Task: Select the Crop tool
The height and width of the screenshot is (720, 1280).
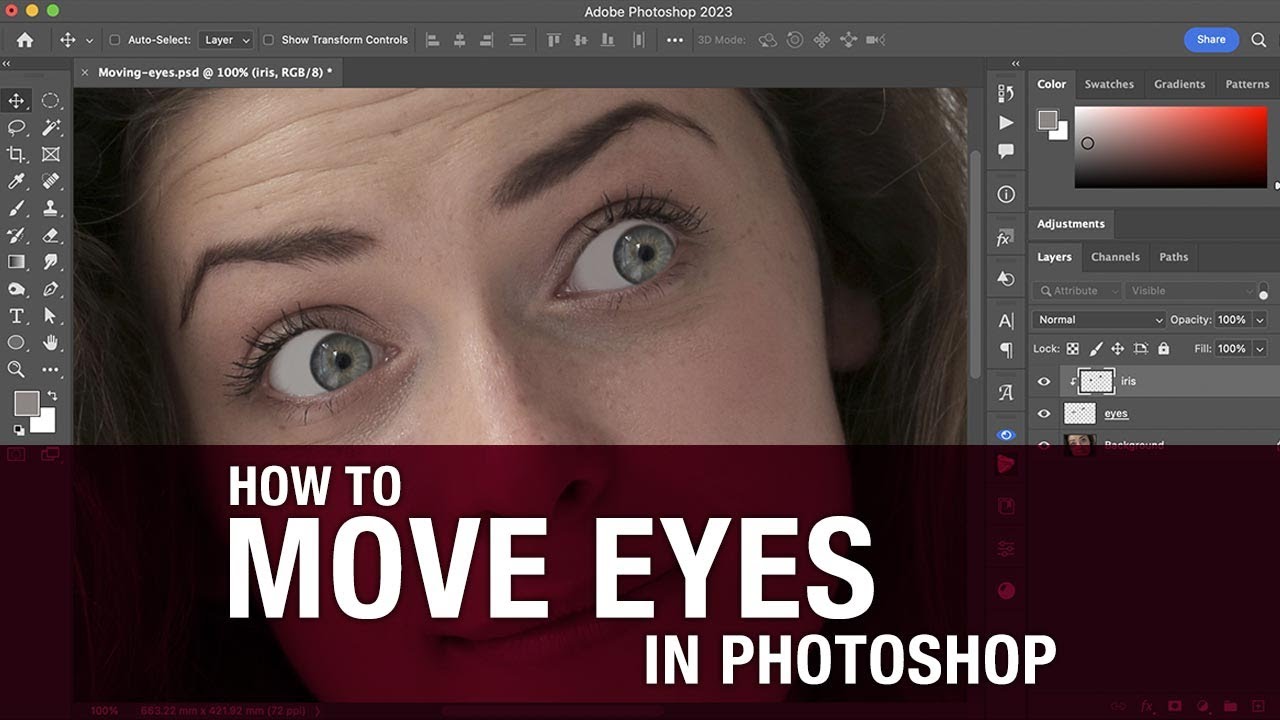Action: coord(17,155)
